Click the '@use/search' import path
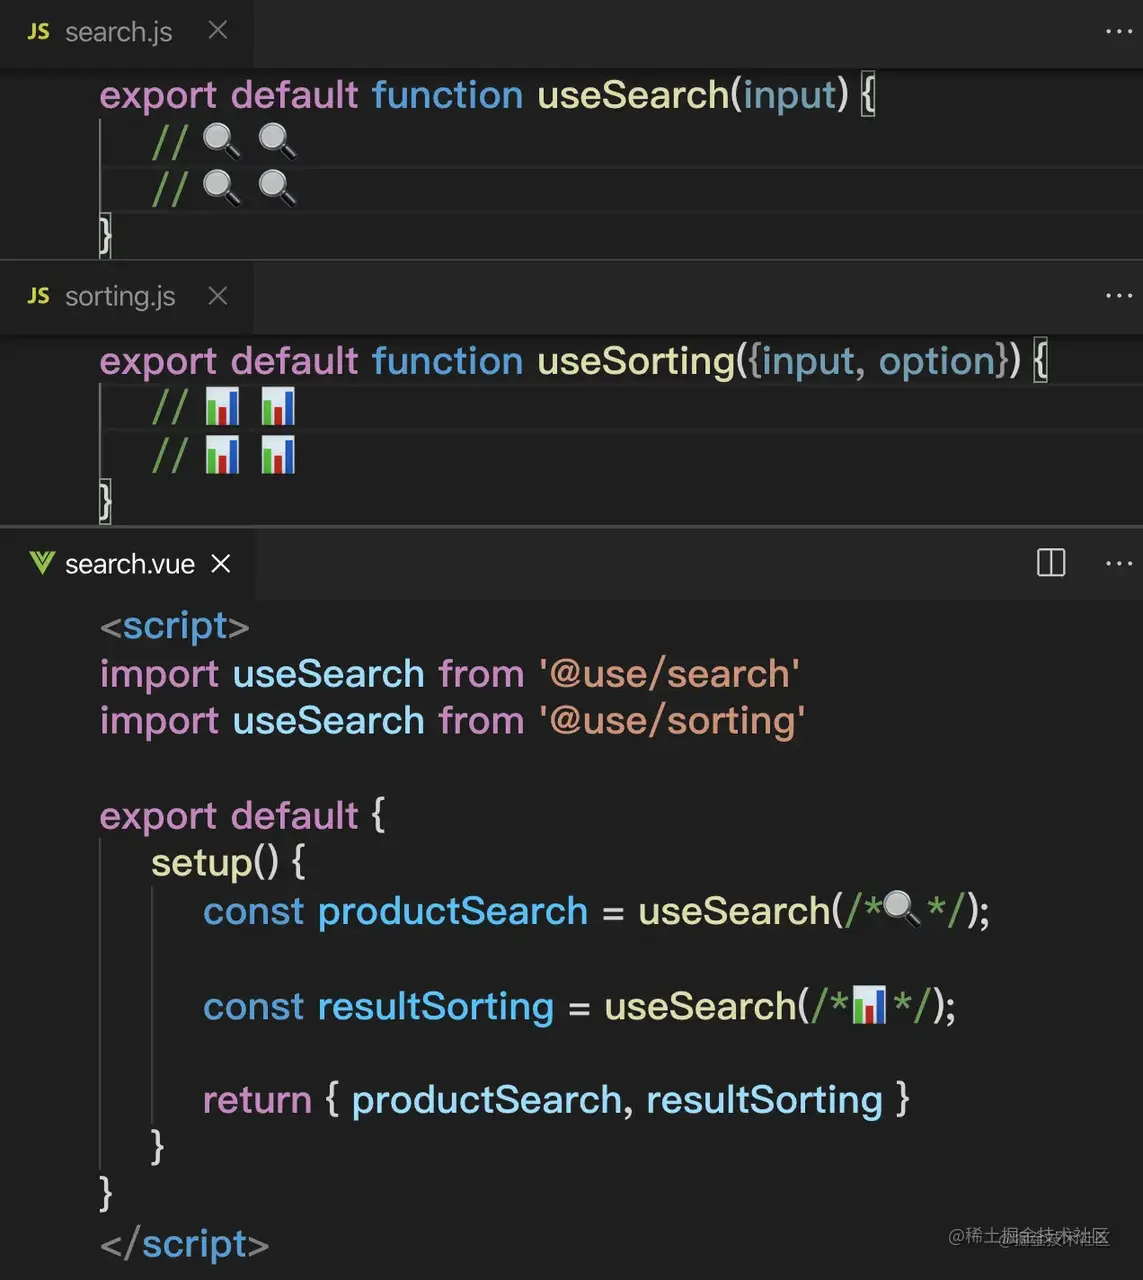This screenshot has width=1143, height=1280. point(669,675)
